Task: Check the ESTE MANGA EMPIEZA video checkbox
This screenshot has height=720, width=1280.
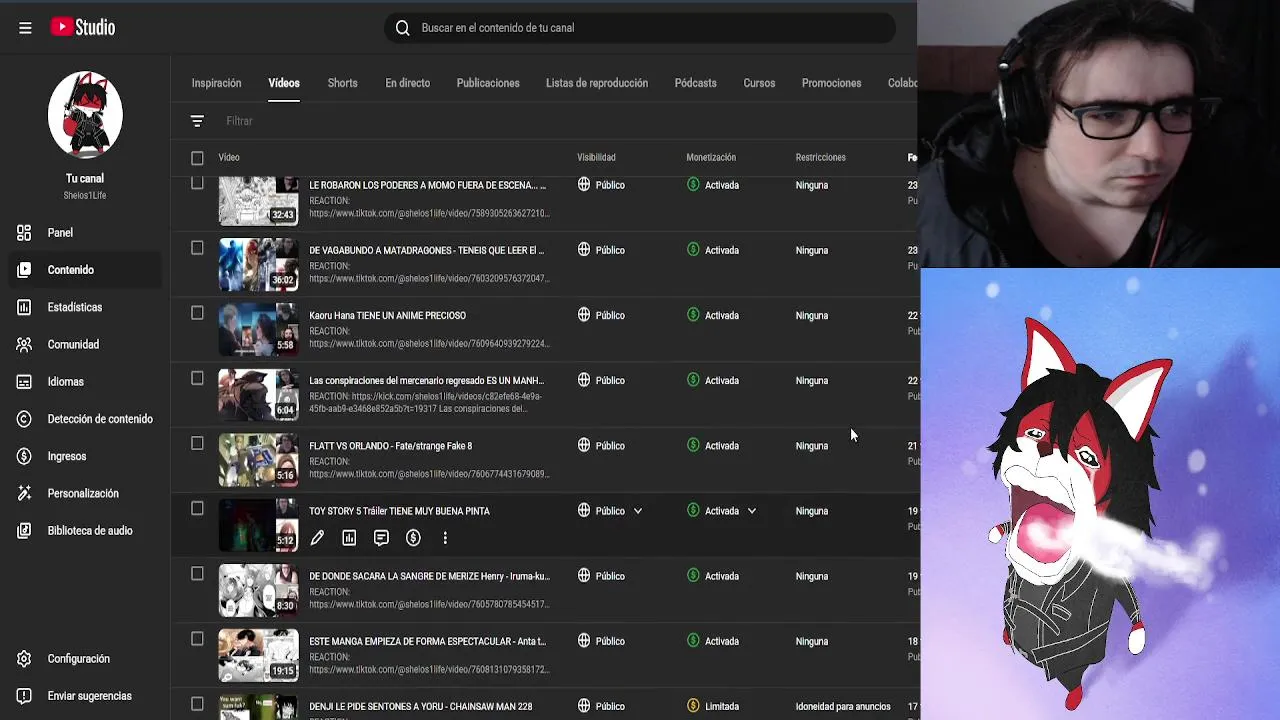Action: [197, 639]
